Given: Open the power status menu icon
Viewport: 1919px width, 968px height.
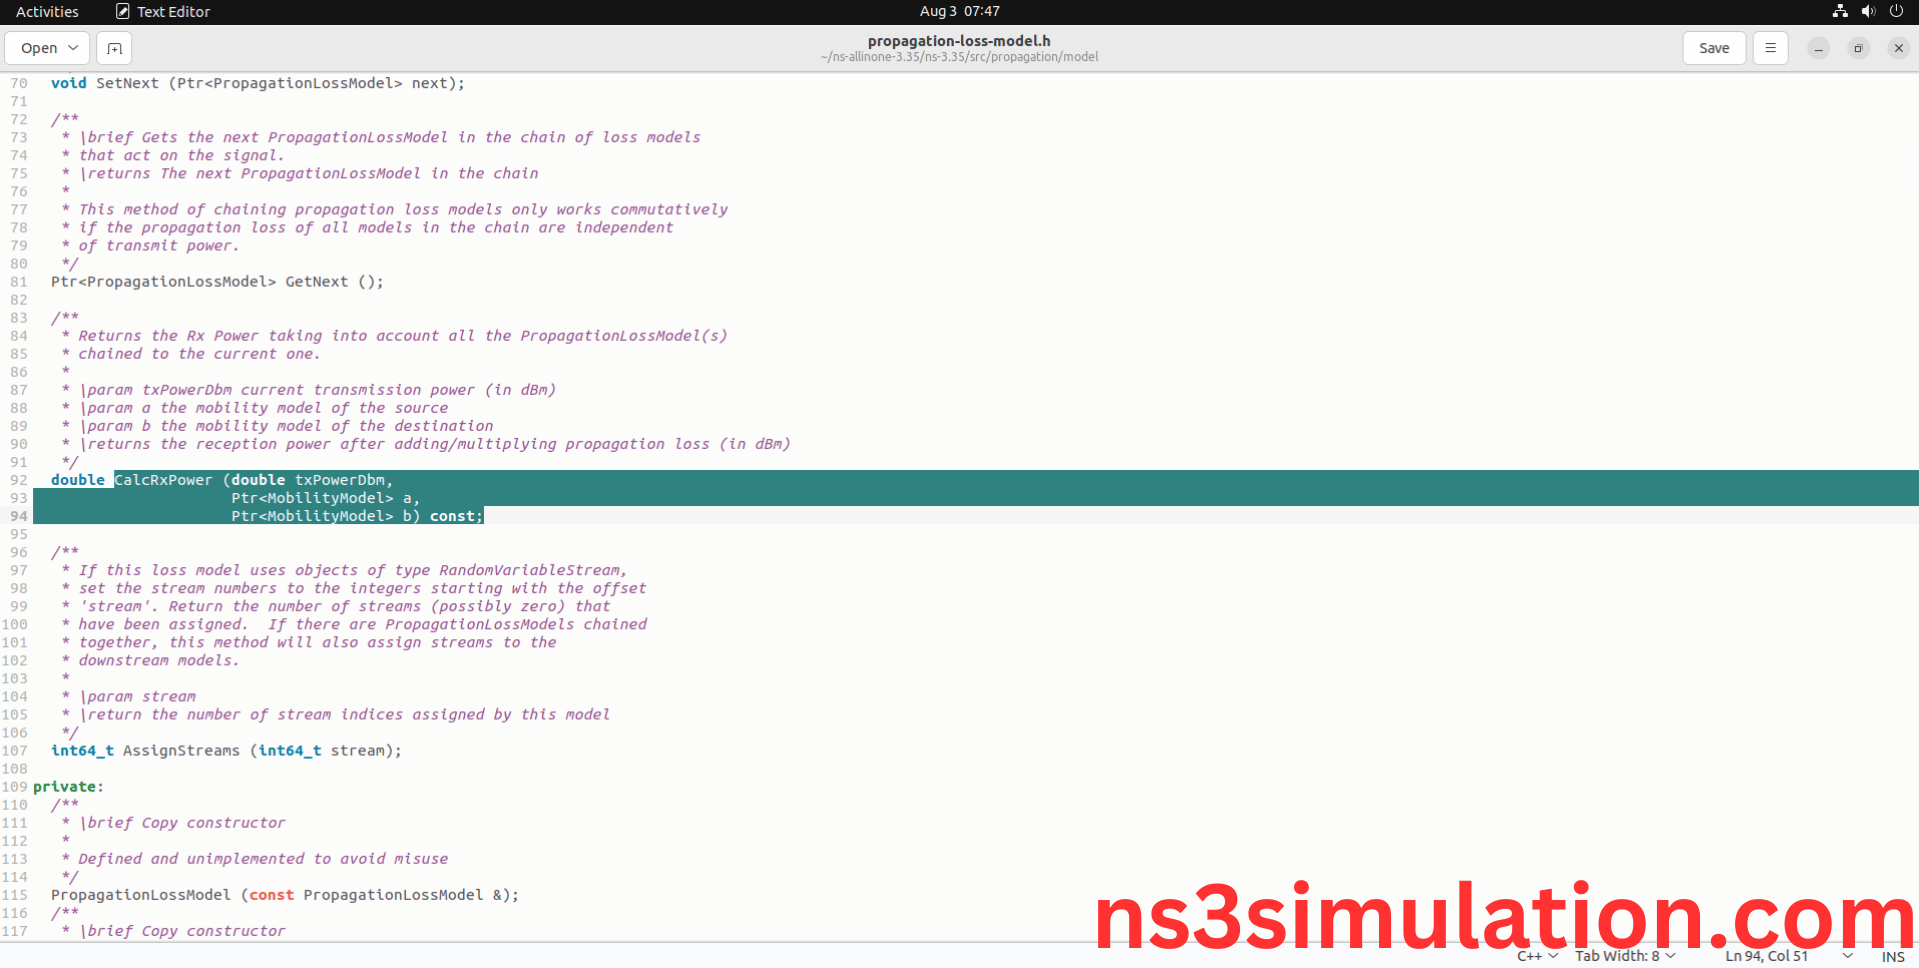Looking at the screenshot, I should coord(1896,11).
